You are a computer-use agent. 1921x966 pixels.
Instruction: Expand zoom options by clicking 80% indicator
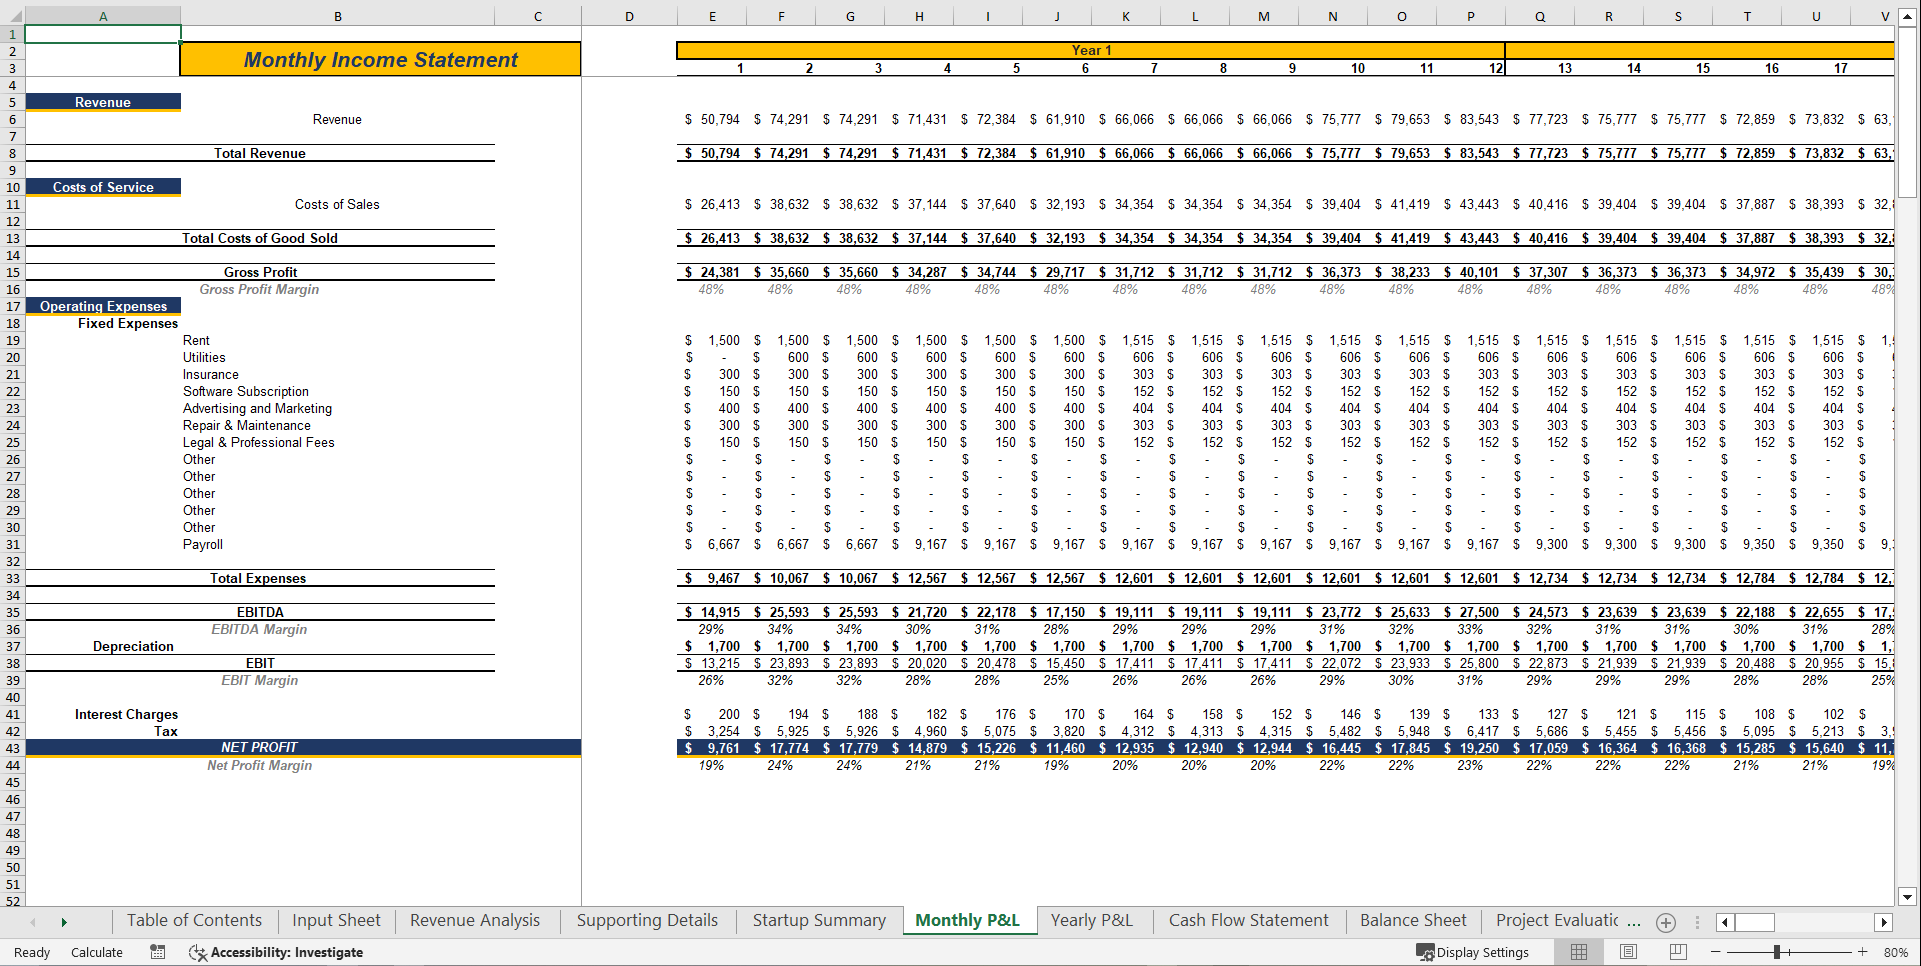[1893, 952]
